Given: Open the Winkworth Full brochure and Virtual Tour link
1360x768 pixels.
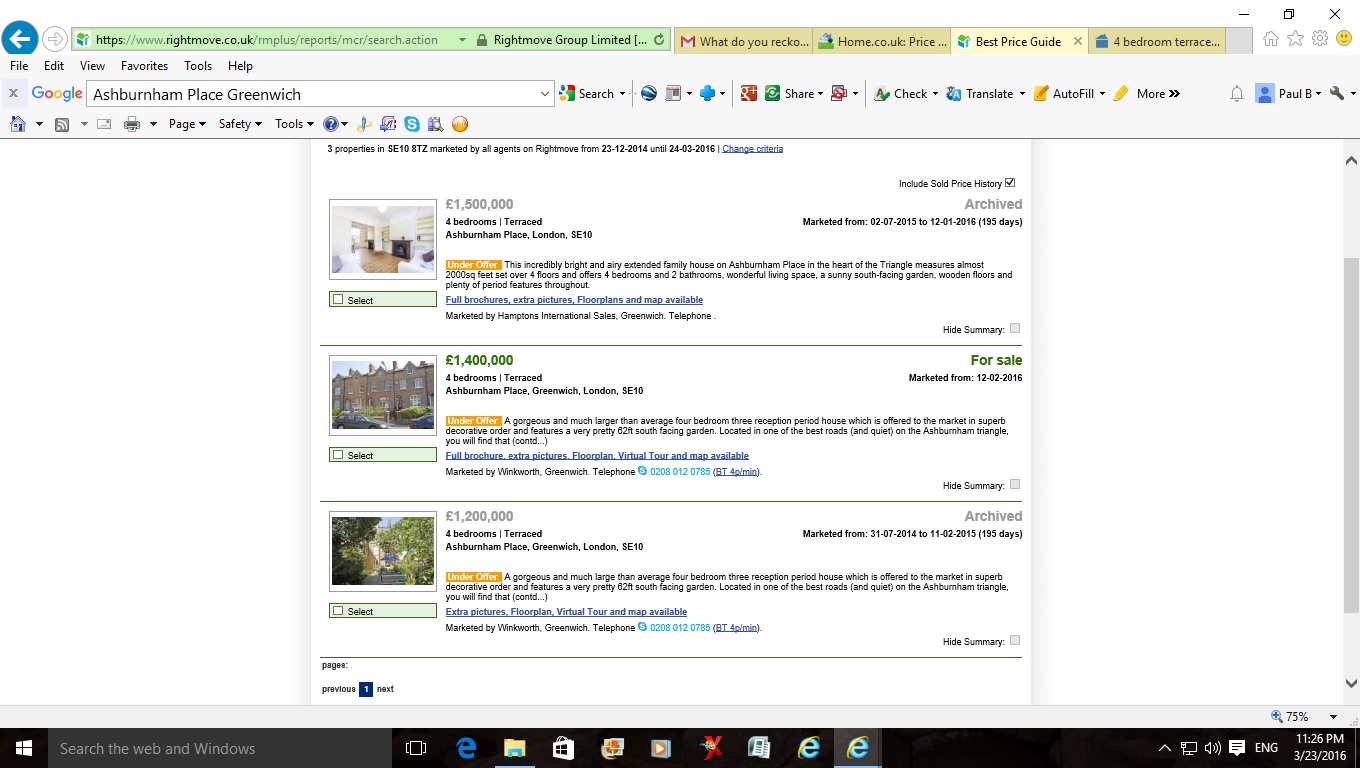Looking at the screenshot, I should tap(597, 456).
